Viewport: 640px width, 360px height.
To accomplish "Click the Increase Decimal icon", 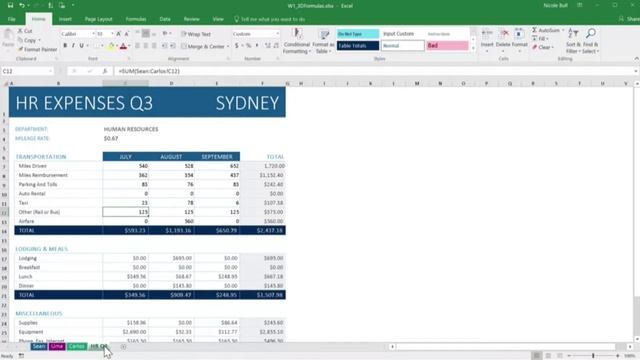I will coord(268,46).
